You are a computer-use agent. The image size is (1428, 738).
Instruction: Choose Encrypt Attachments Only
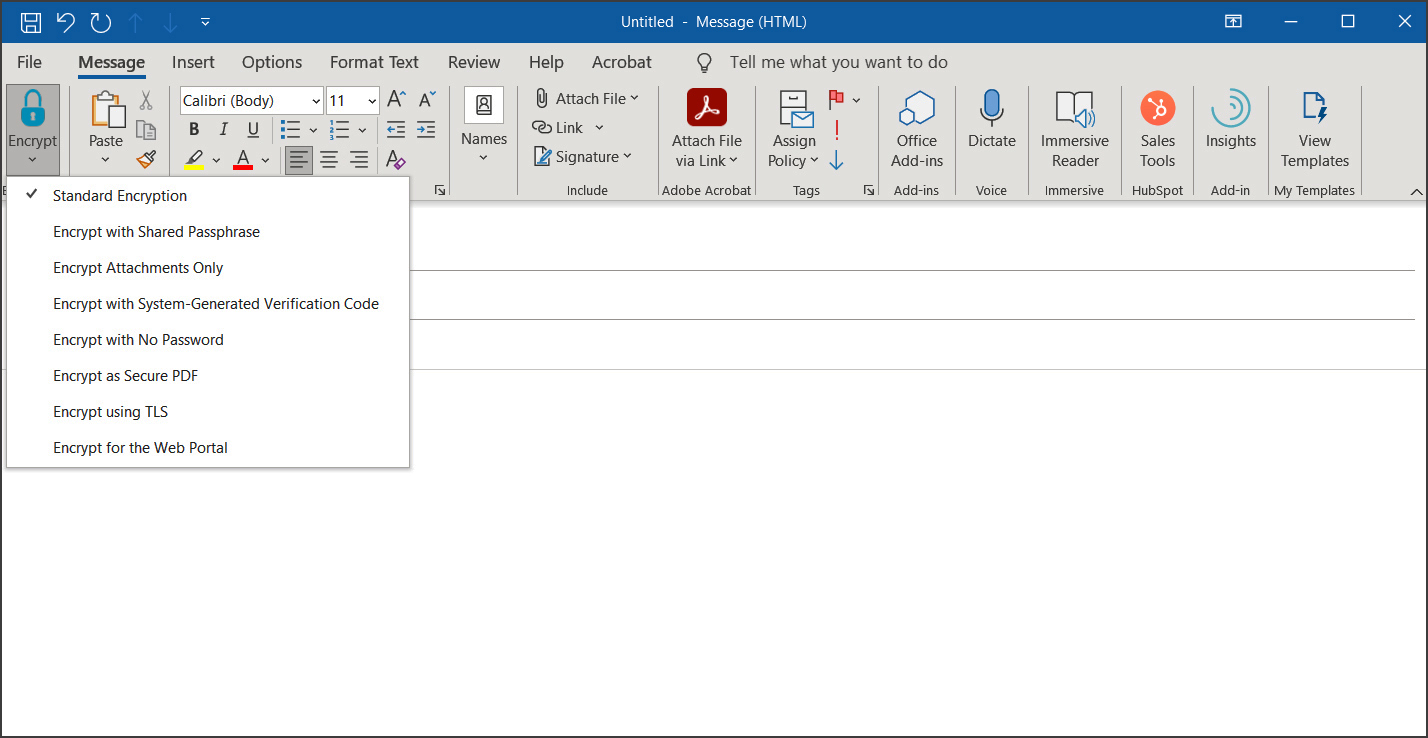click(x=208, y=268)
